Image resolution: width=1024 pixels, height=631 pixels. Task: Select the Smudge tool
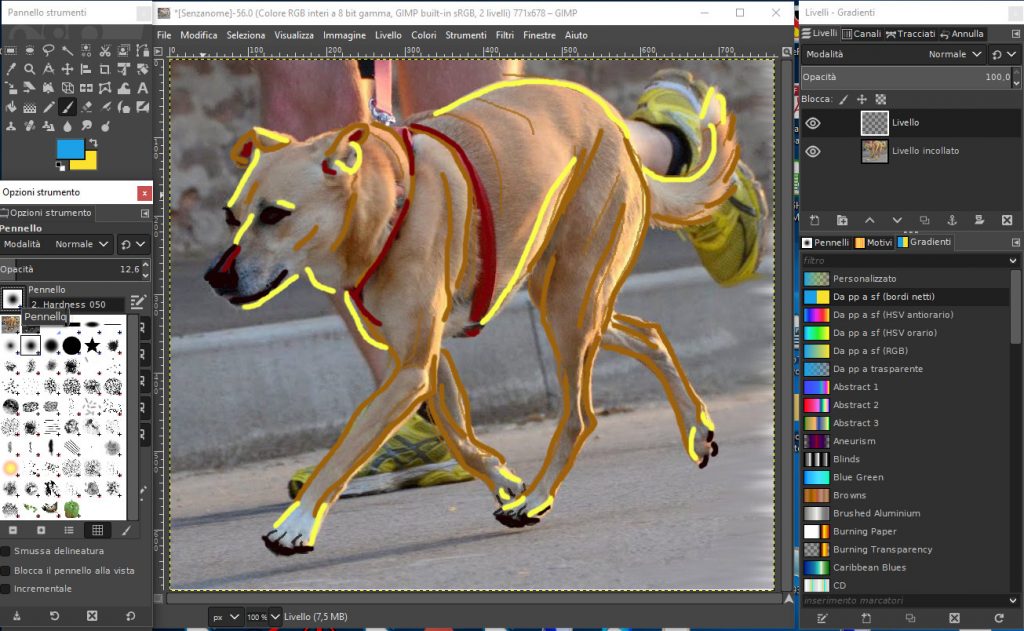(x=86, y=126)
